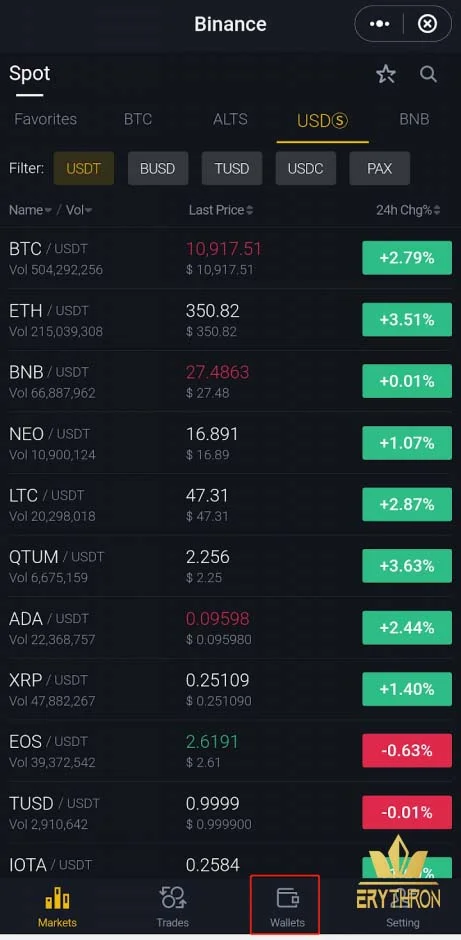Switch to the ALTS tab

(x=230, y=119)
